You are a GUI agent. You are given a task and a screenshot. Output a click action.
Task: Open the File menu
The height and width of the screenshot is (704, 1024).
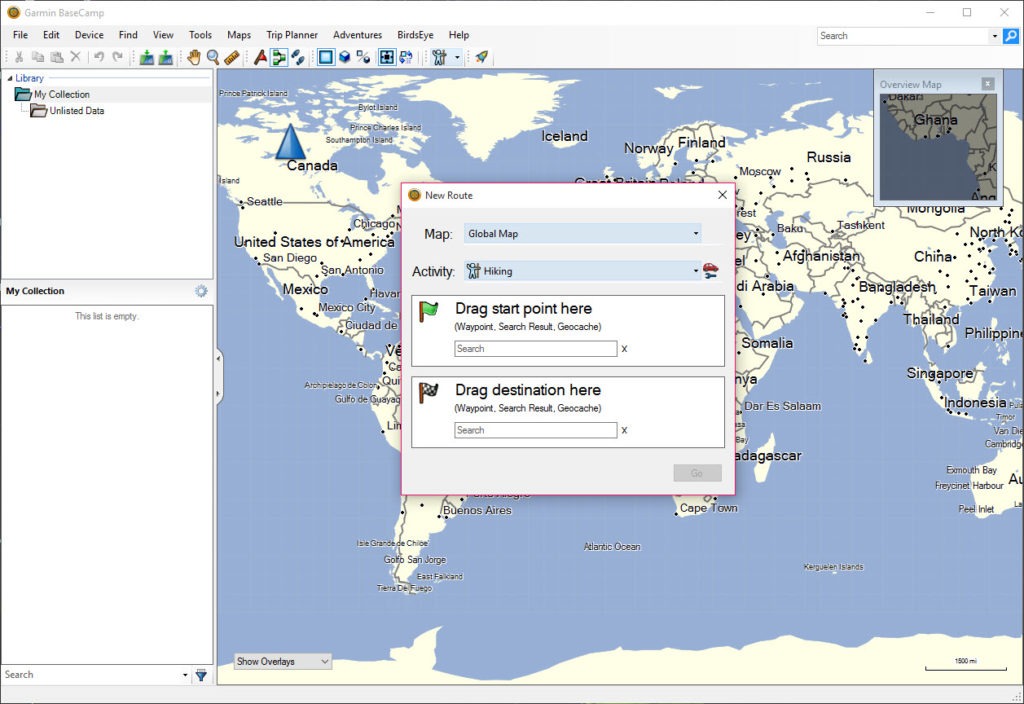pyautogui.click(x=20, y=35)
